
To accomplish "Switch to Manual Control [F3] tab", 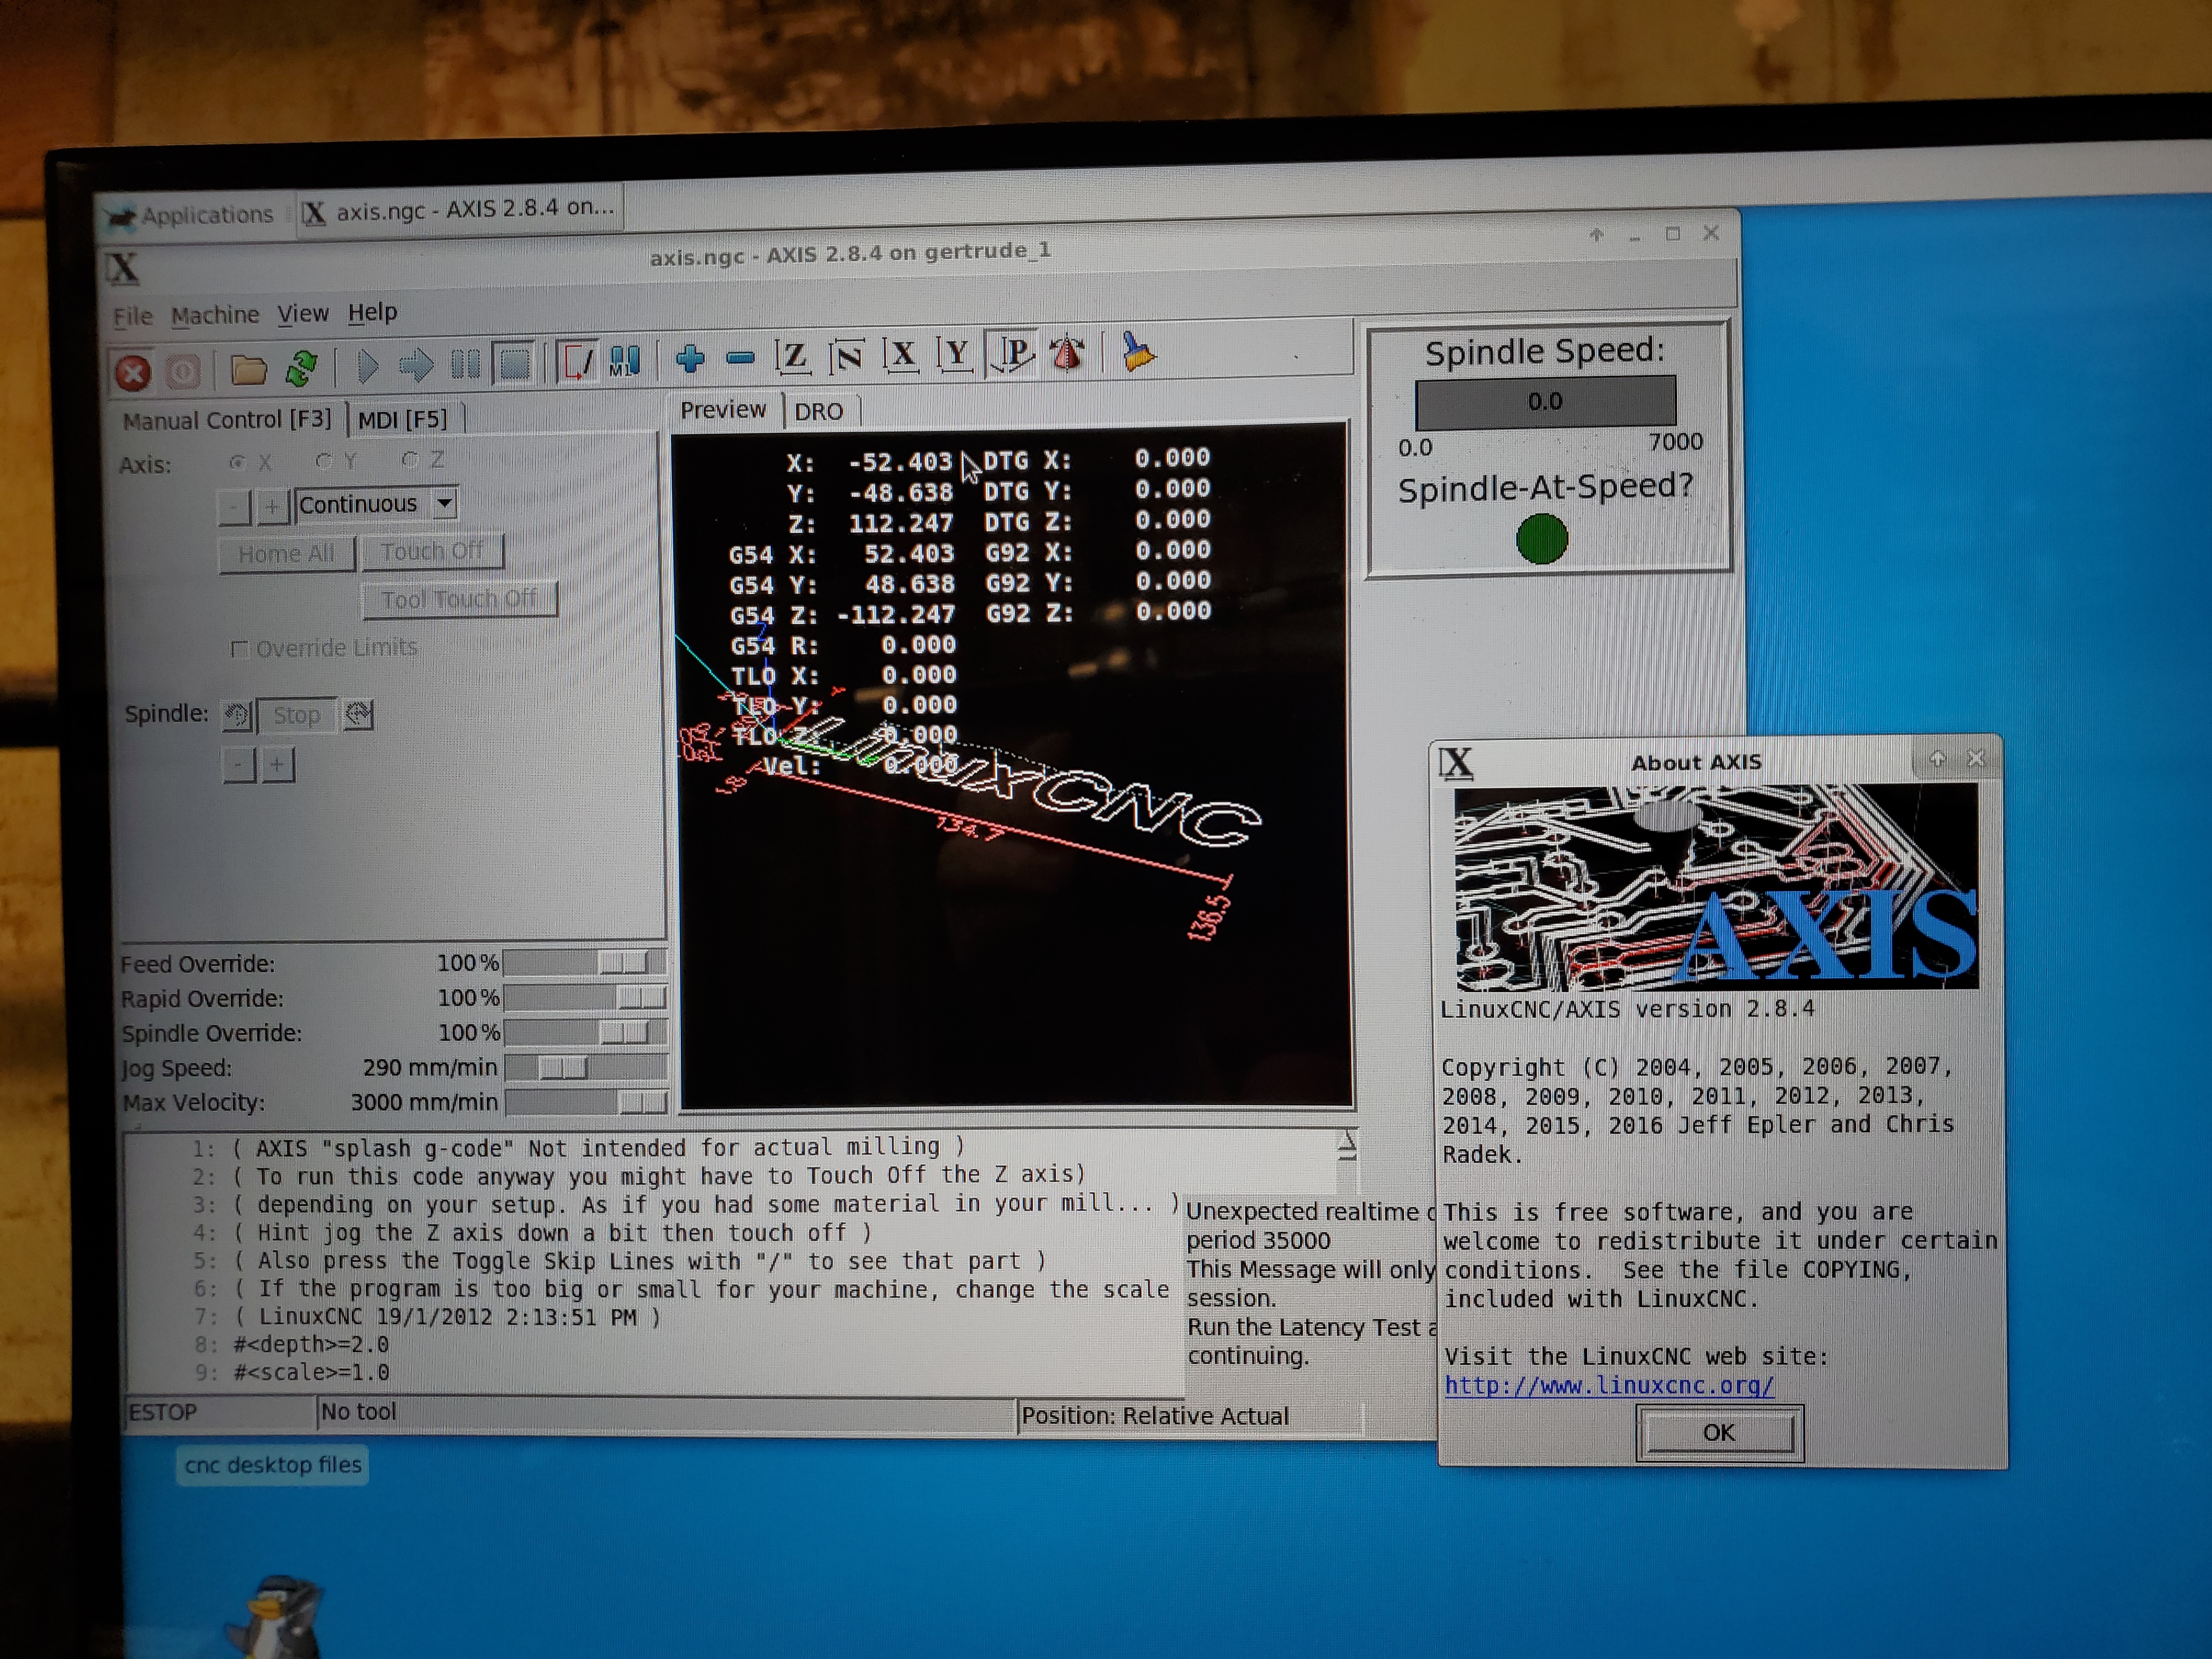I will point(227,420).
